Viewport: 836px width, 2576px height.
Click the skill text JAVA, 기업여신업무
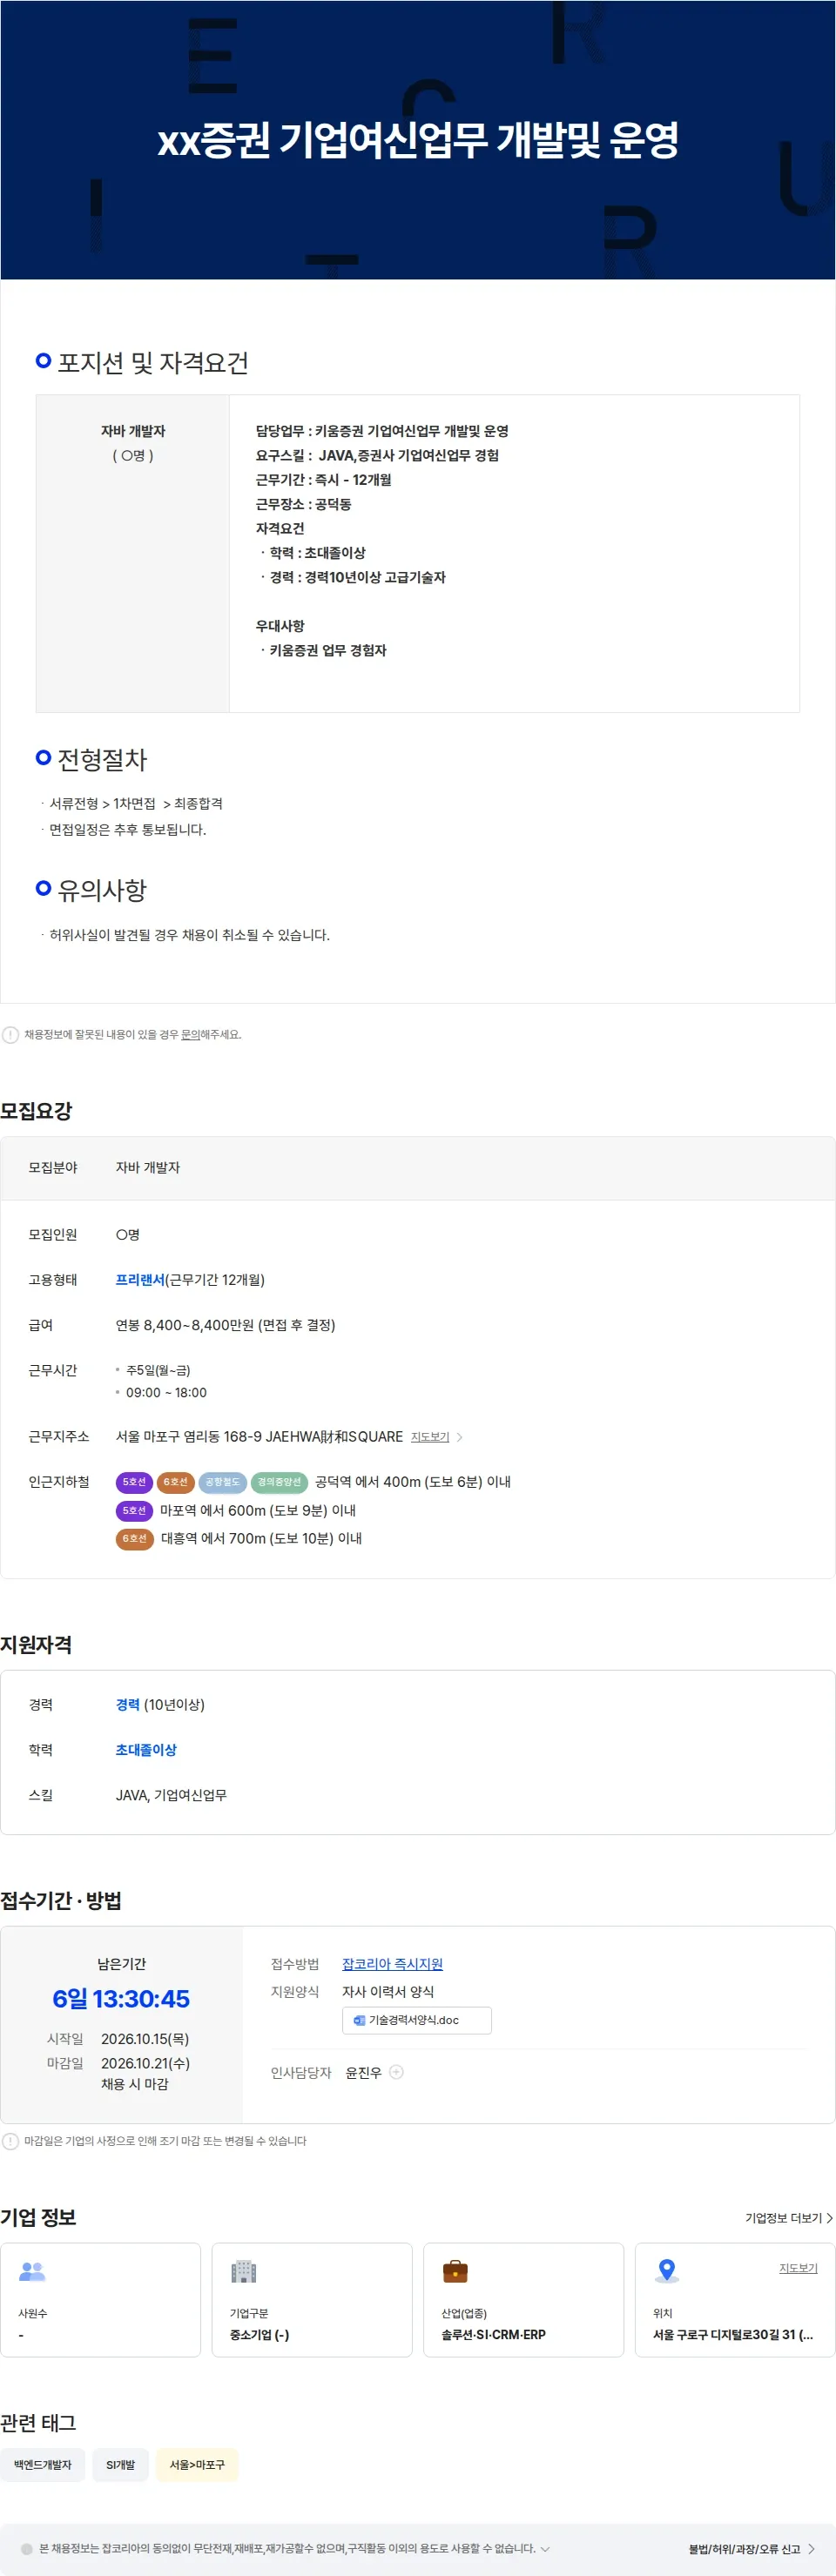click(x=171, y=1795)
